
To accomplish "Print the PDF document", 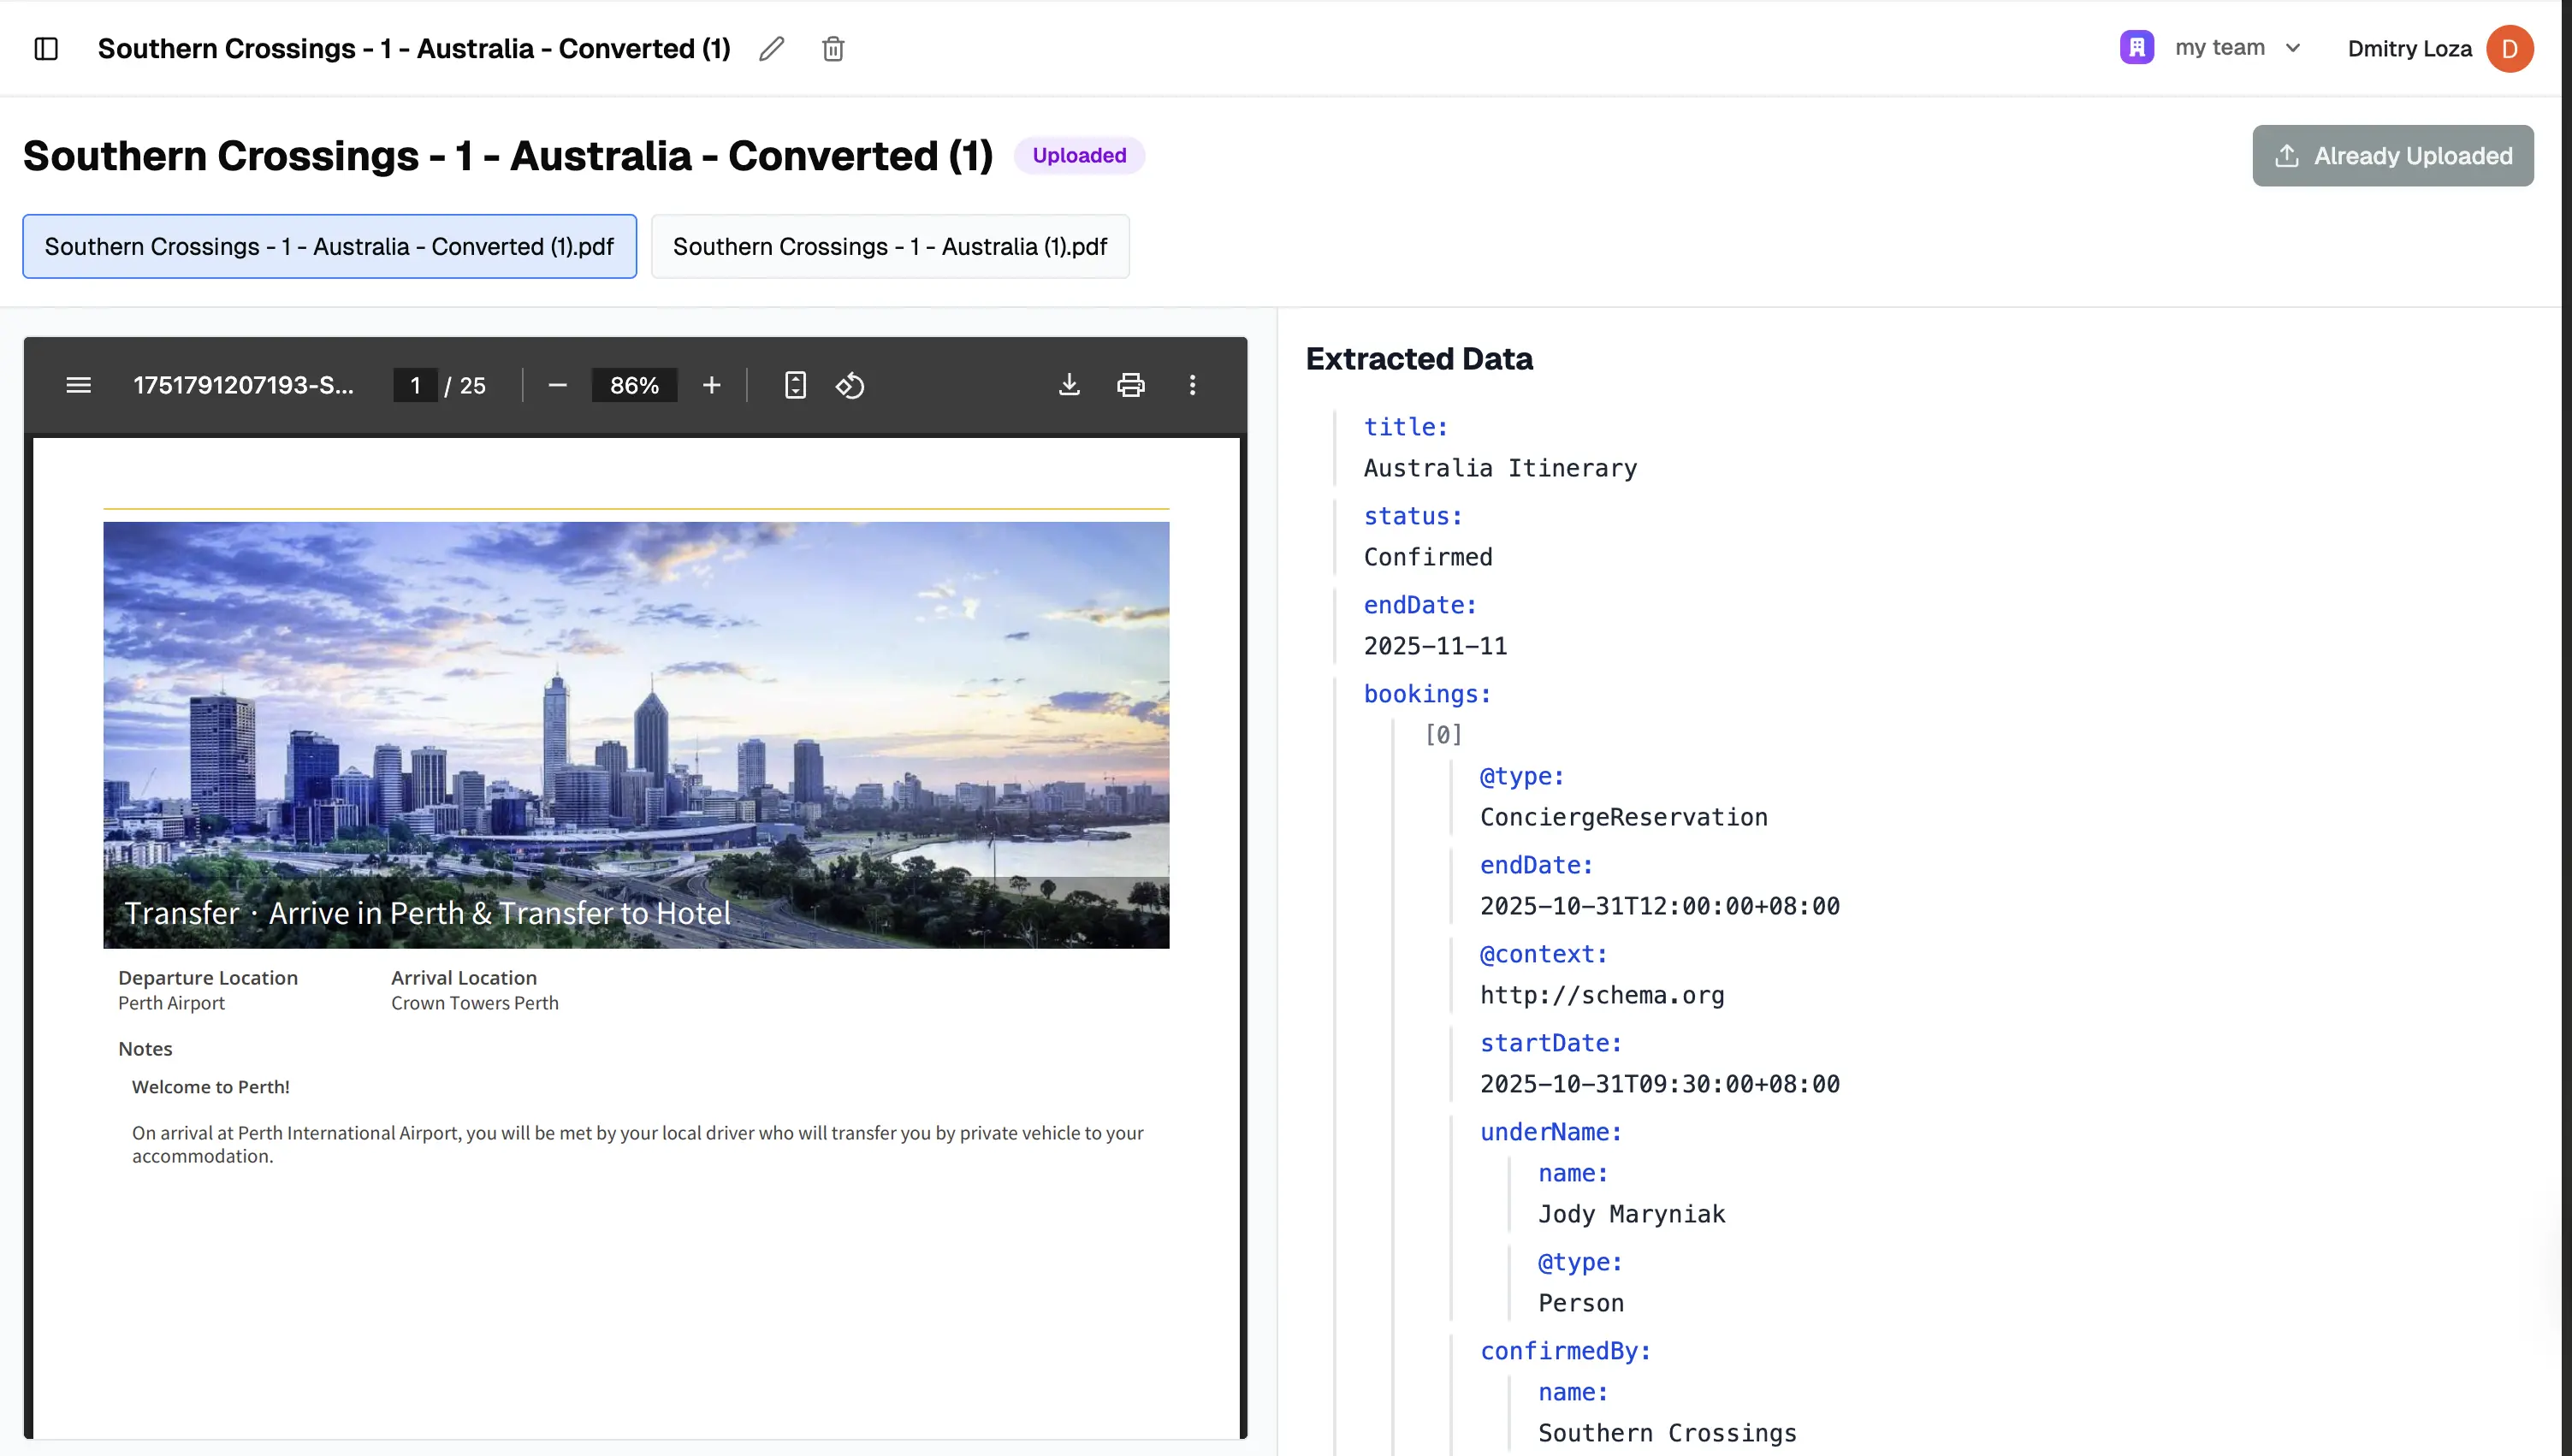I will pos(1130,385).
